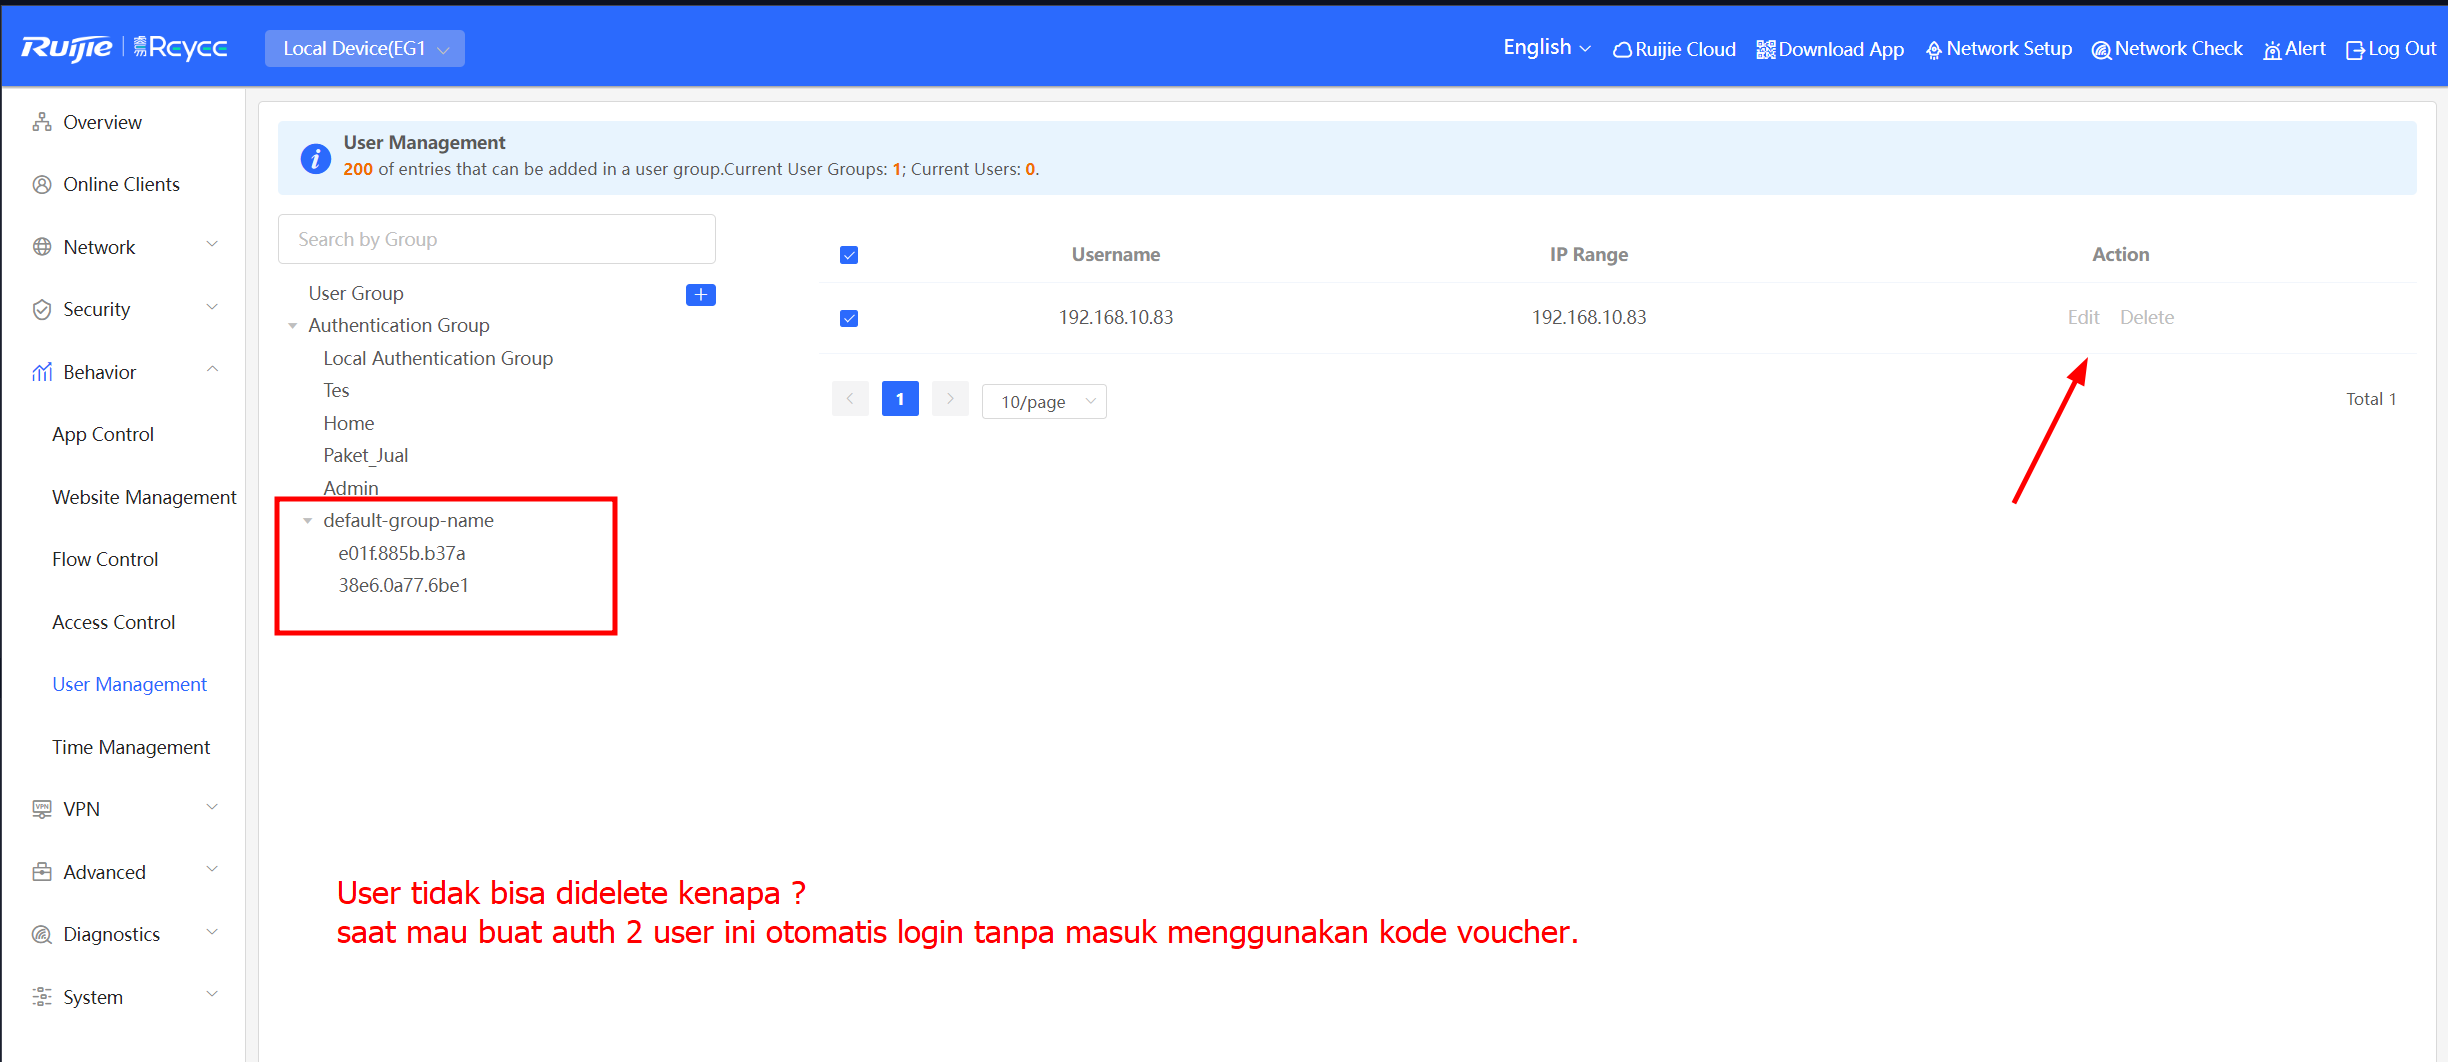Go to Online Clients page
This screenshot has height=1062, width=2448.
click(121, 184)
